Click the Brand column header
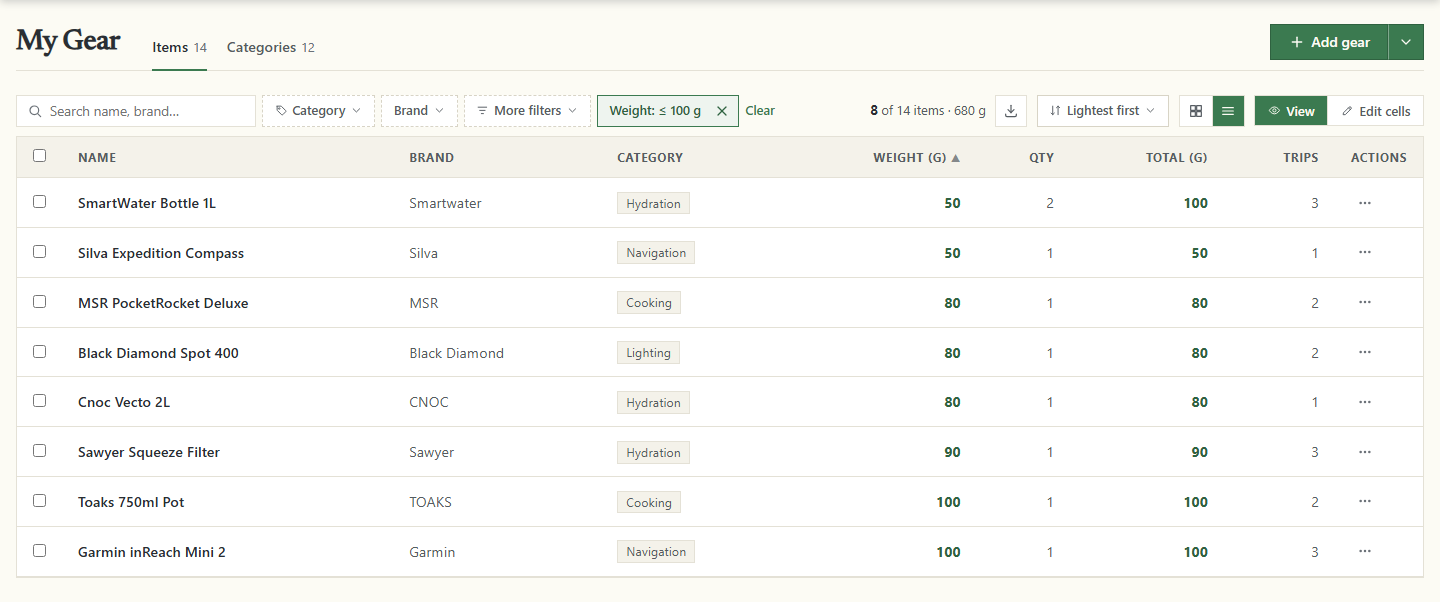 pos(432,158)
